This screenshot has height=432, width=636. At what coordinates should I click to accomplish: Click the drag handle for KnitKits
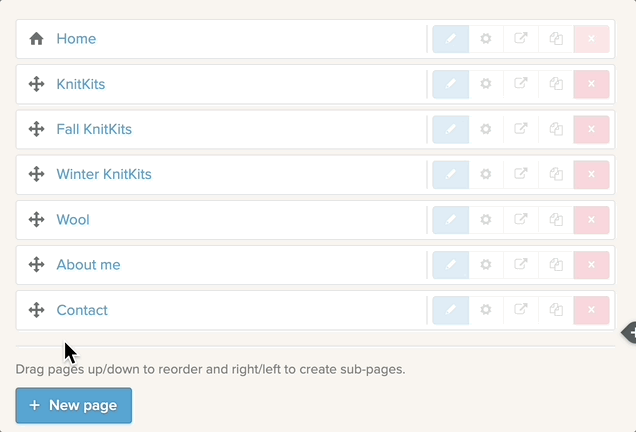pos(37,84)
